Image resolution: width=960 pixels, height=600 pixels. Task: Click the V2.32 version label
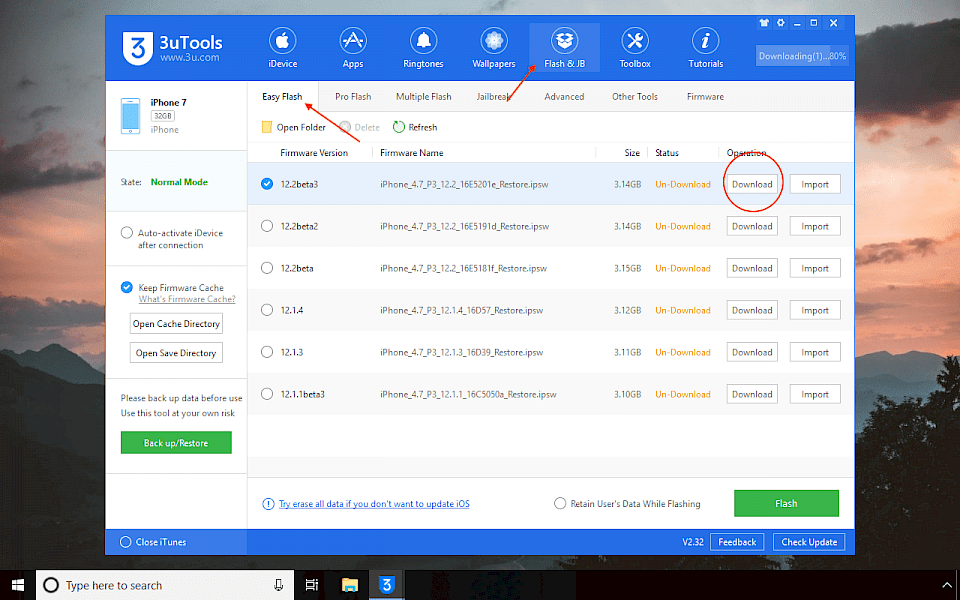coord(693,542)
